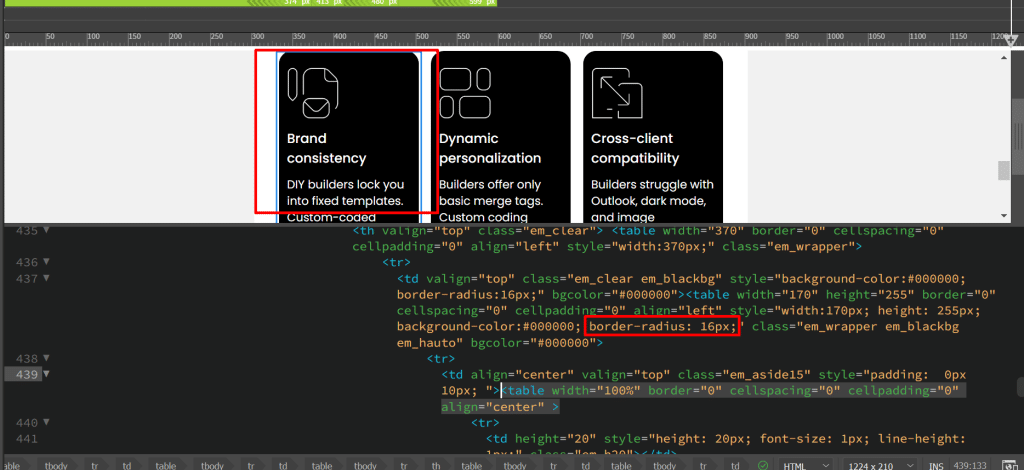1024x470 pixels.
Task: Click line number 437 in code gutter
Action: pos(27,278)
